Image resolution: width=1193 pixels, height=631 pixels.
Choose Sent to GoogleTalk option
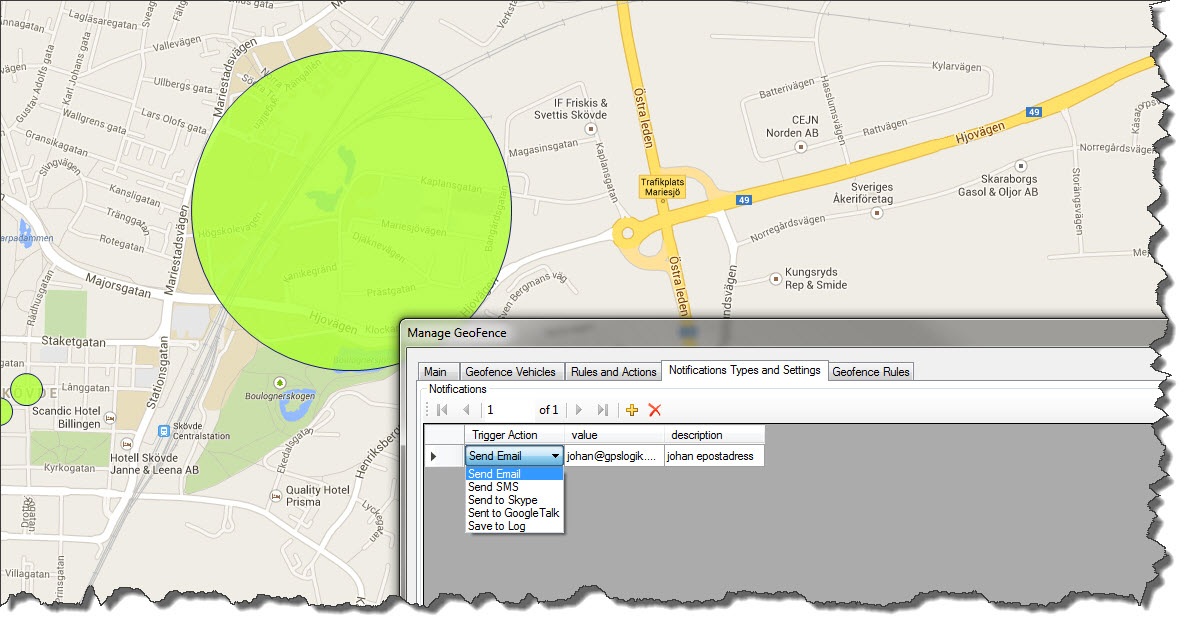coord(514,513)
